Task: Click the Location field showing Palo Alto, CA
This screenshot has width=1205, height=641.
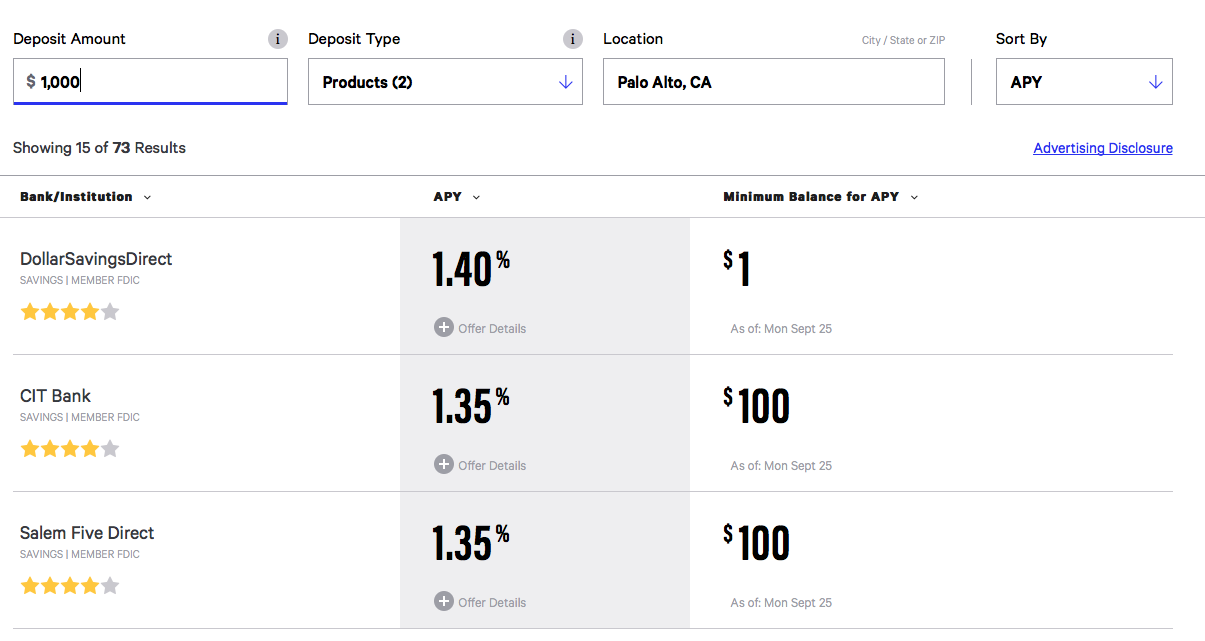Action: click(774, 82)
